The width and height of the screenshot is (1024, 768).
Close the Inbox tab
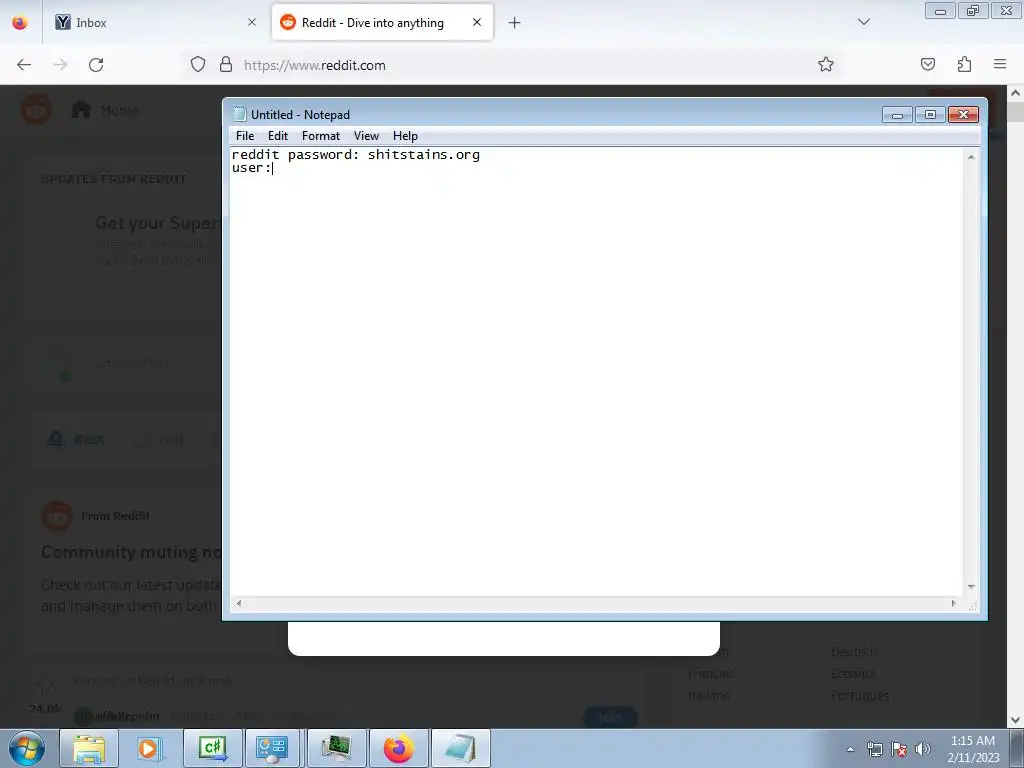point(252,23)
